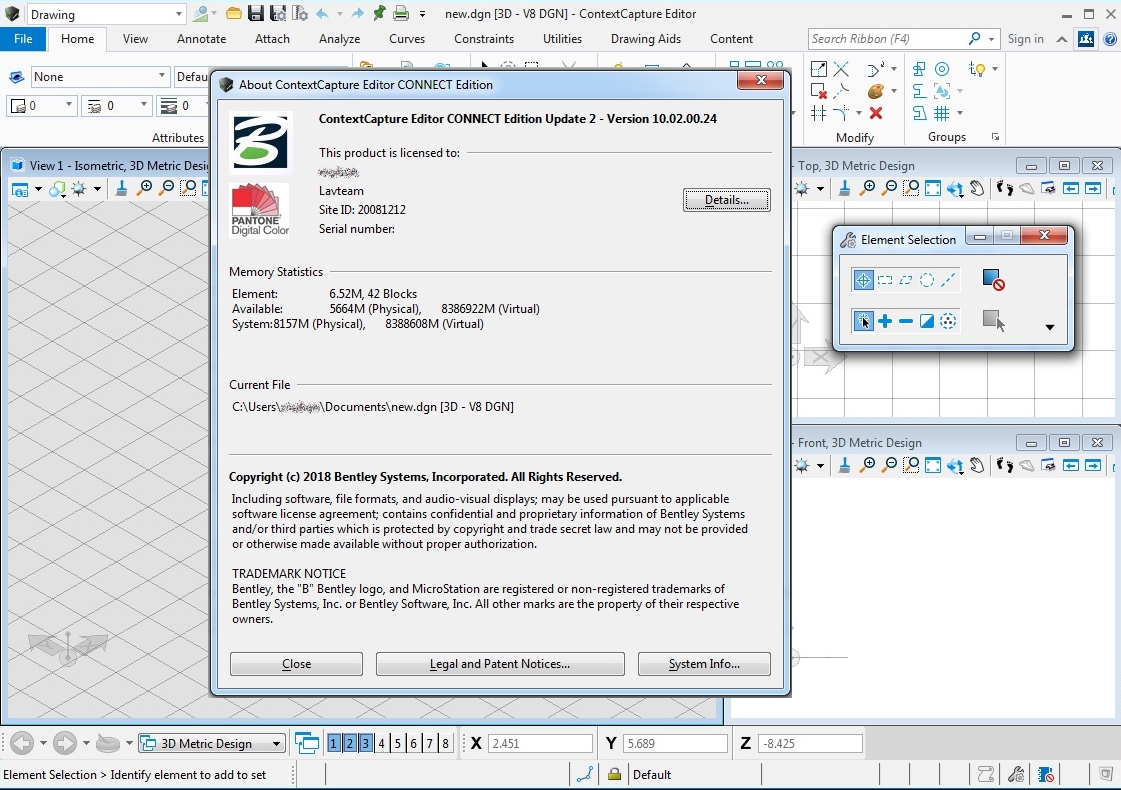This screenshot has height=790, width=1121.
Task: Switch to the View ribbon tab
Action: [135, 39]
